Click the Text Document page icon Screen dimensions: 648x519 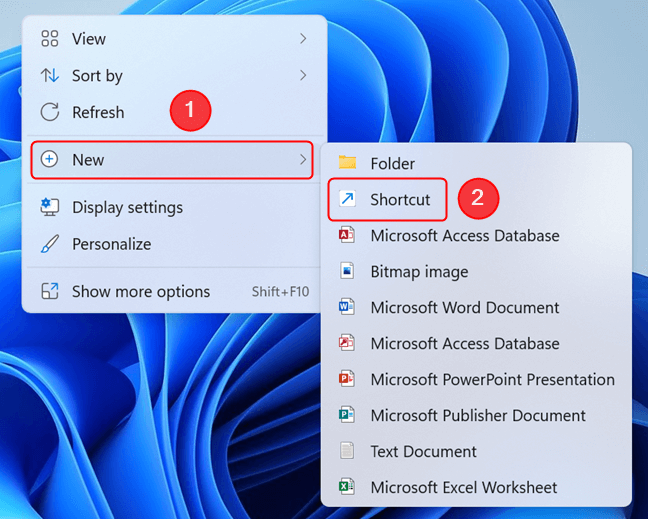click(347, 451)
